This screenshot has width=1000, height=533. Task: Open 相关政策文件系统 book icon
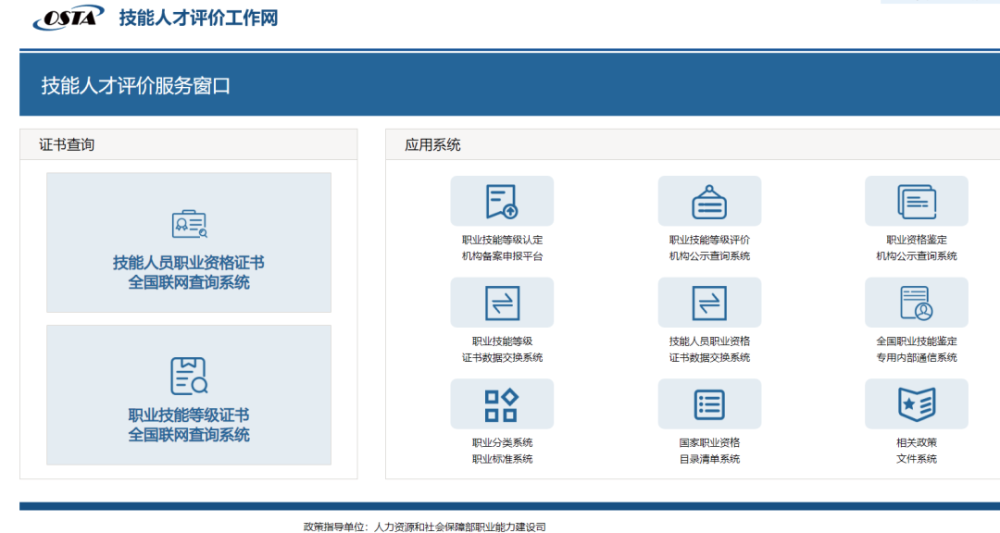tap(916, 404)
